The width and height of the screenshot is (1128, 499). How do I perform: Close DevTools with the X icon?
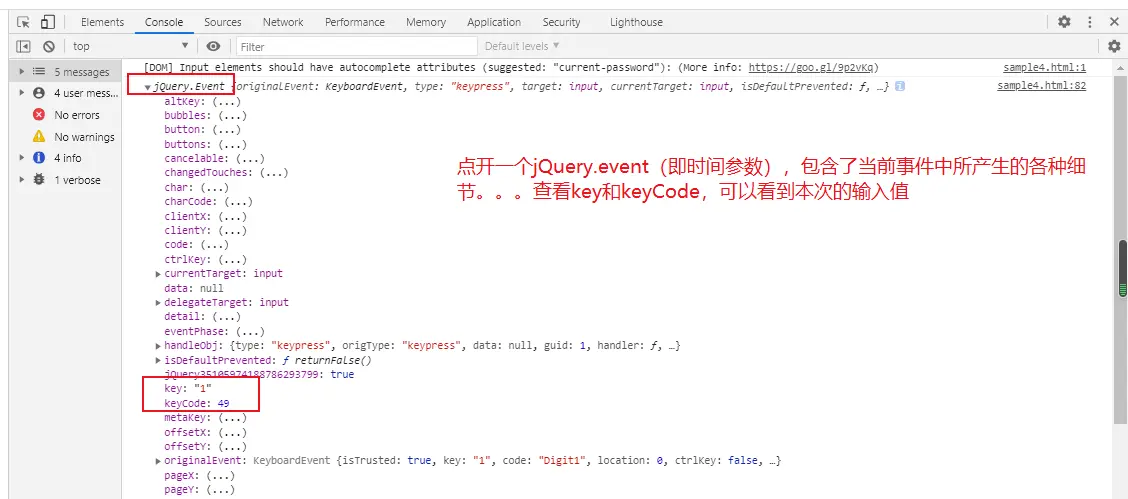coord(1114,22)
